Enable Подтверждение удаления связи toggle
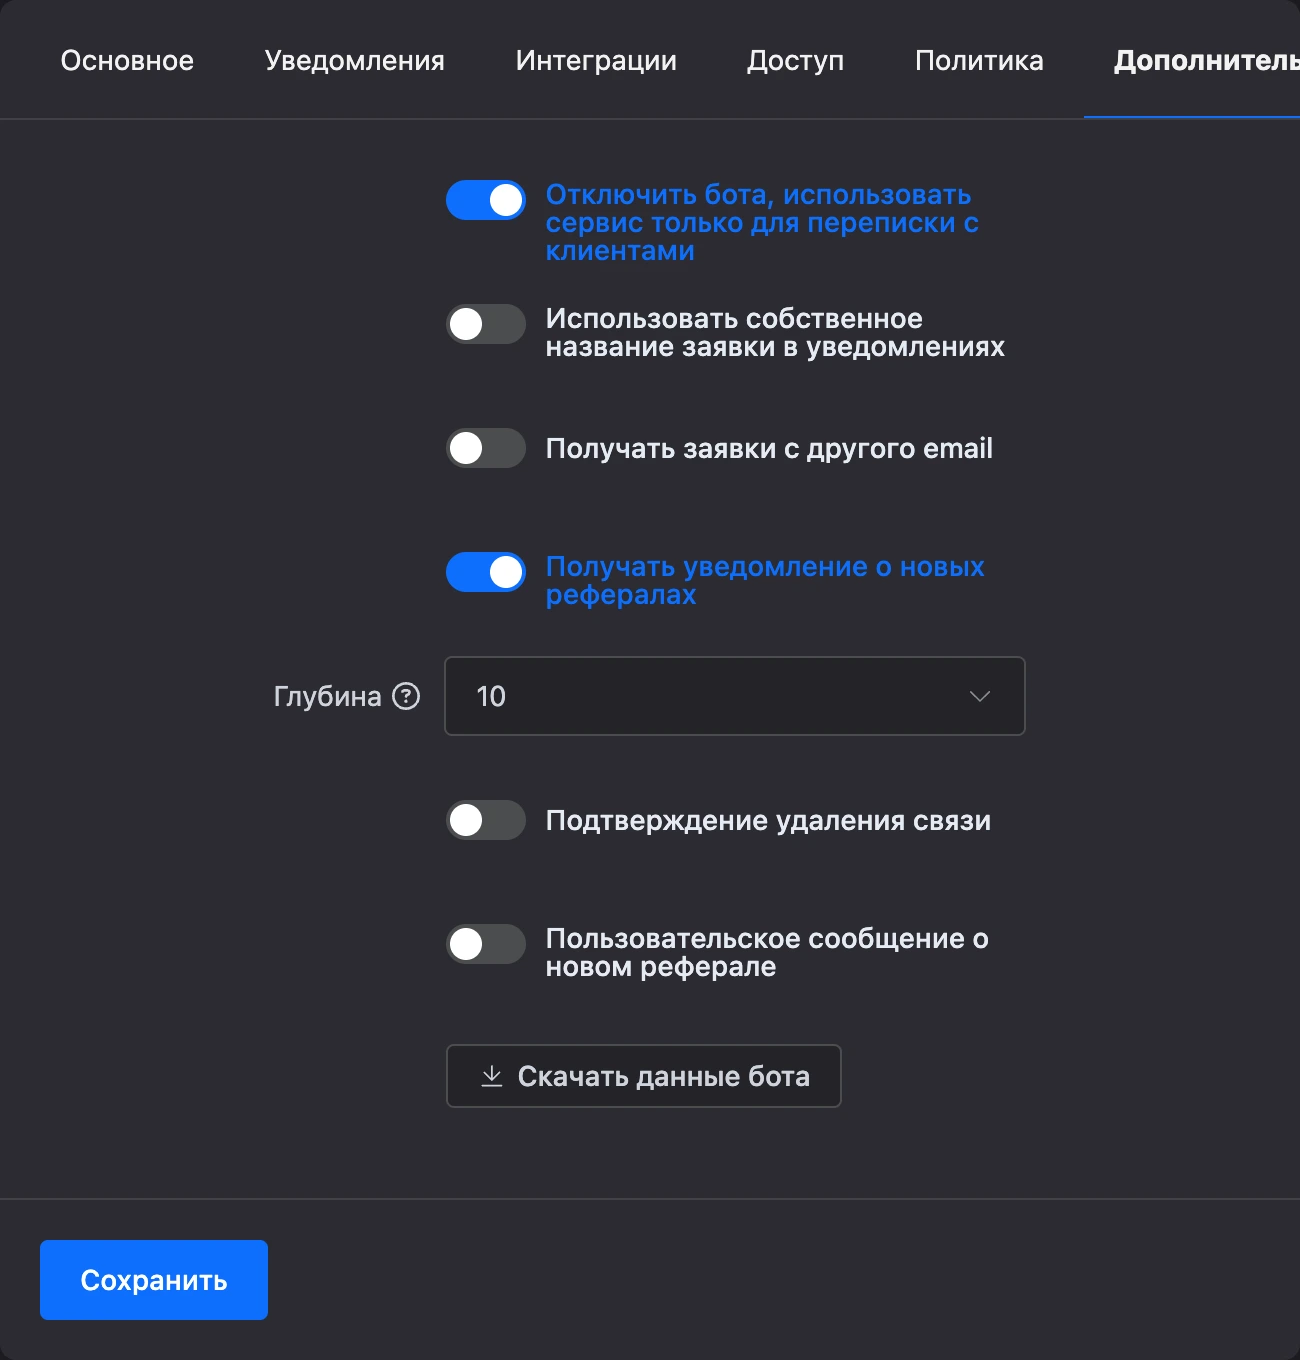The height and width of the screenshot is (1360, 1300). click(486, 820)
